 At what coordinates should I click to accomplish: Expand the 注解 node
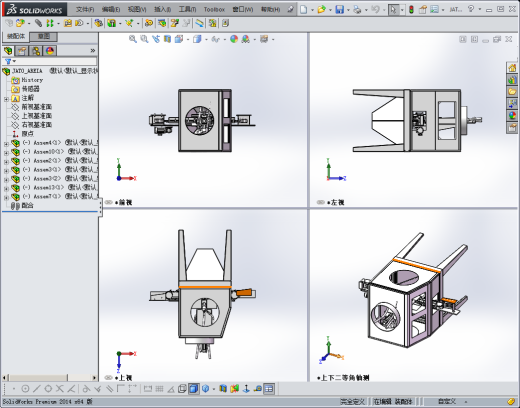pos(6,99)
